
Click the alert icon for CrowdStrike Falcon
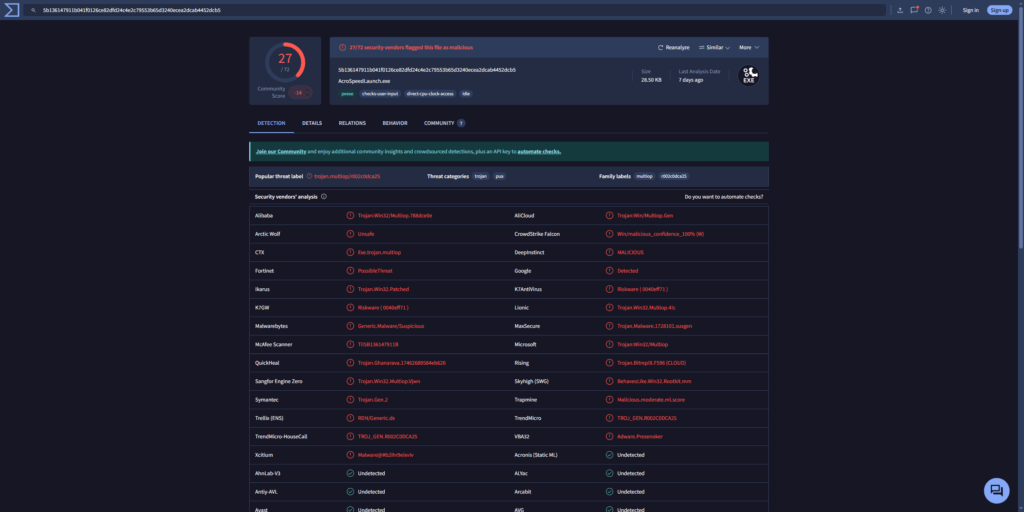[x=609, y=234]
